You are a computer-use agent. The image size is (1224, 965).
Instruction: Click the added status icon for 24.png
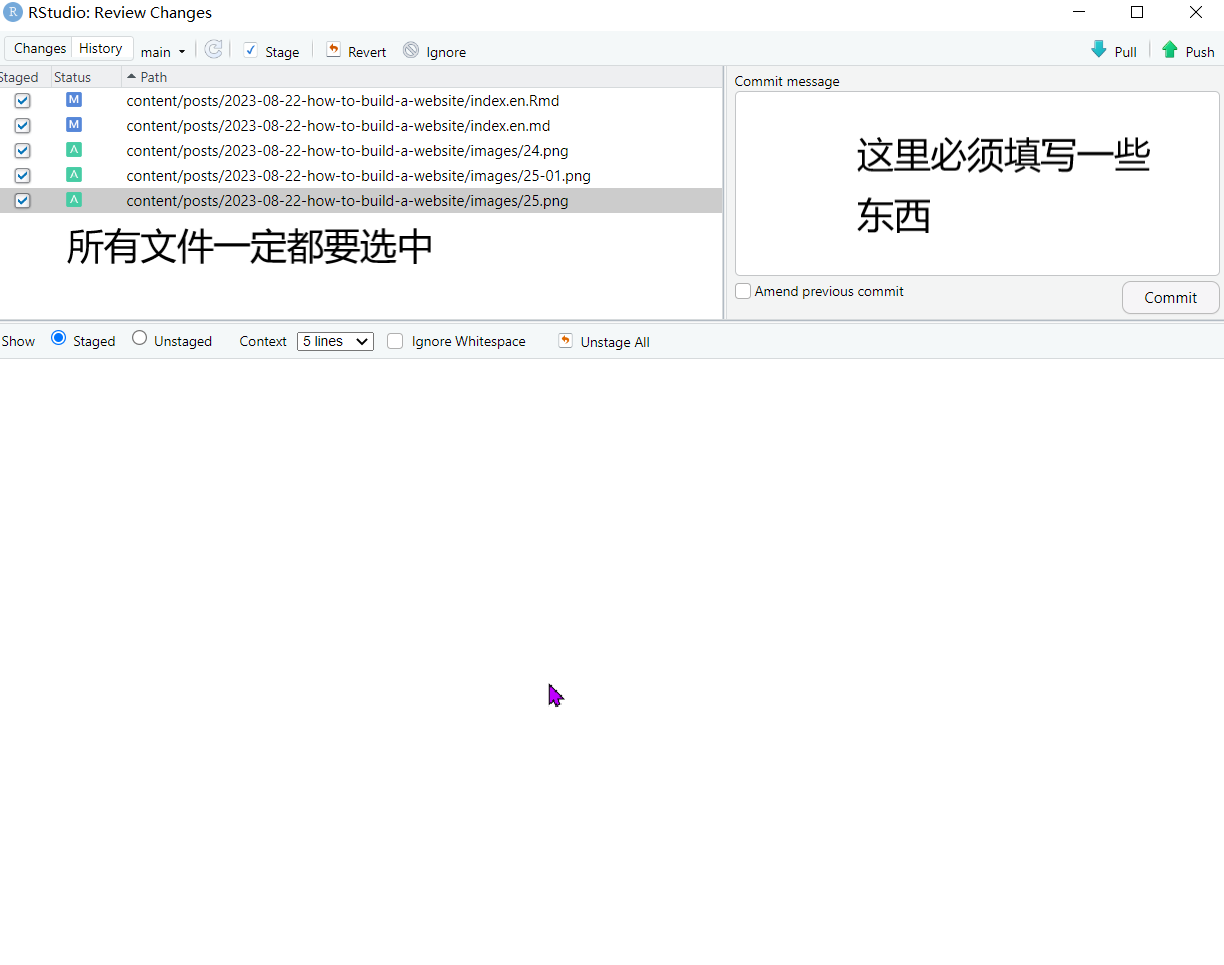tap(74, 150)
